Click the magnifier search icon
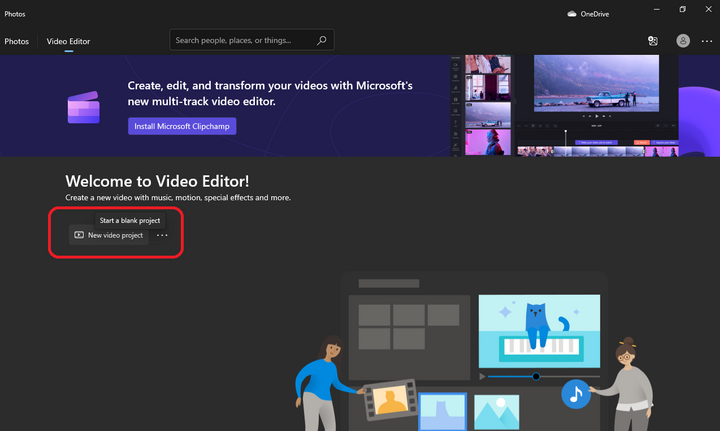720x431 pixels. [322, 40]
